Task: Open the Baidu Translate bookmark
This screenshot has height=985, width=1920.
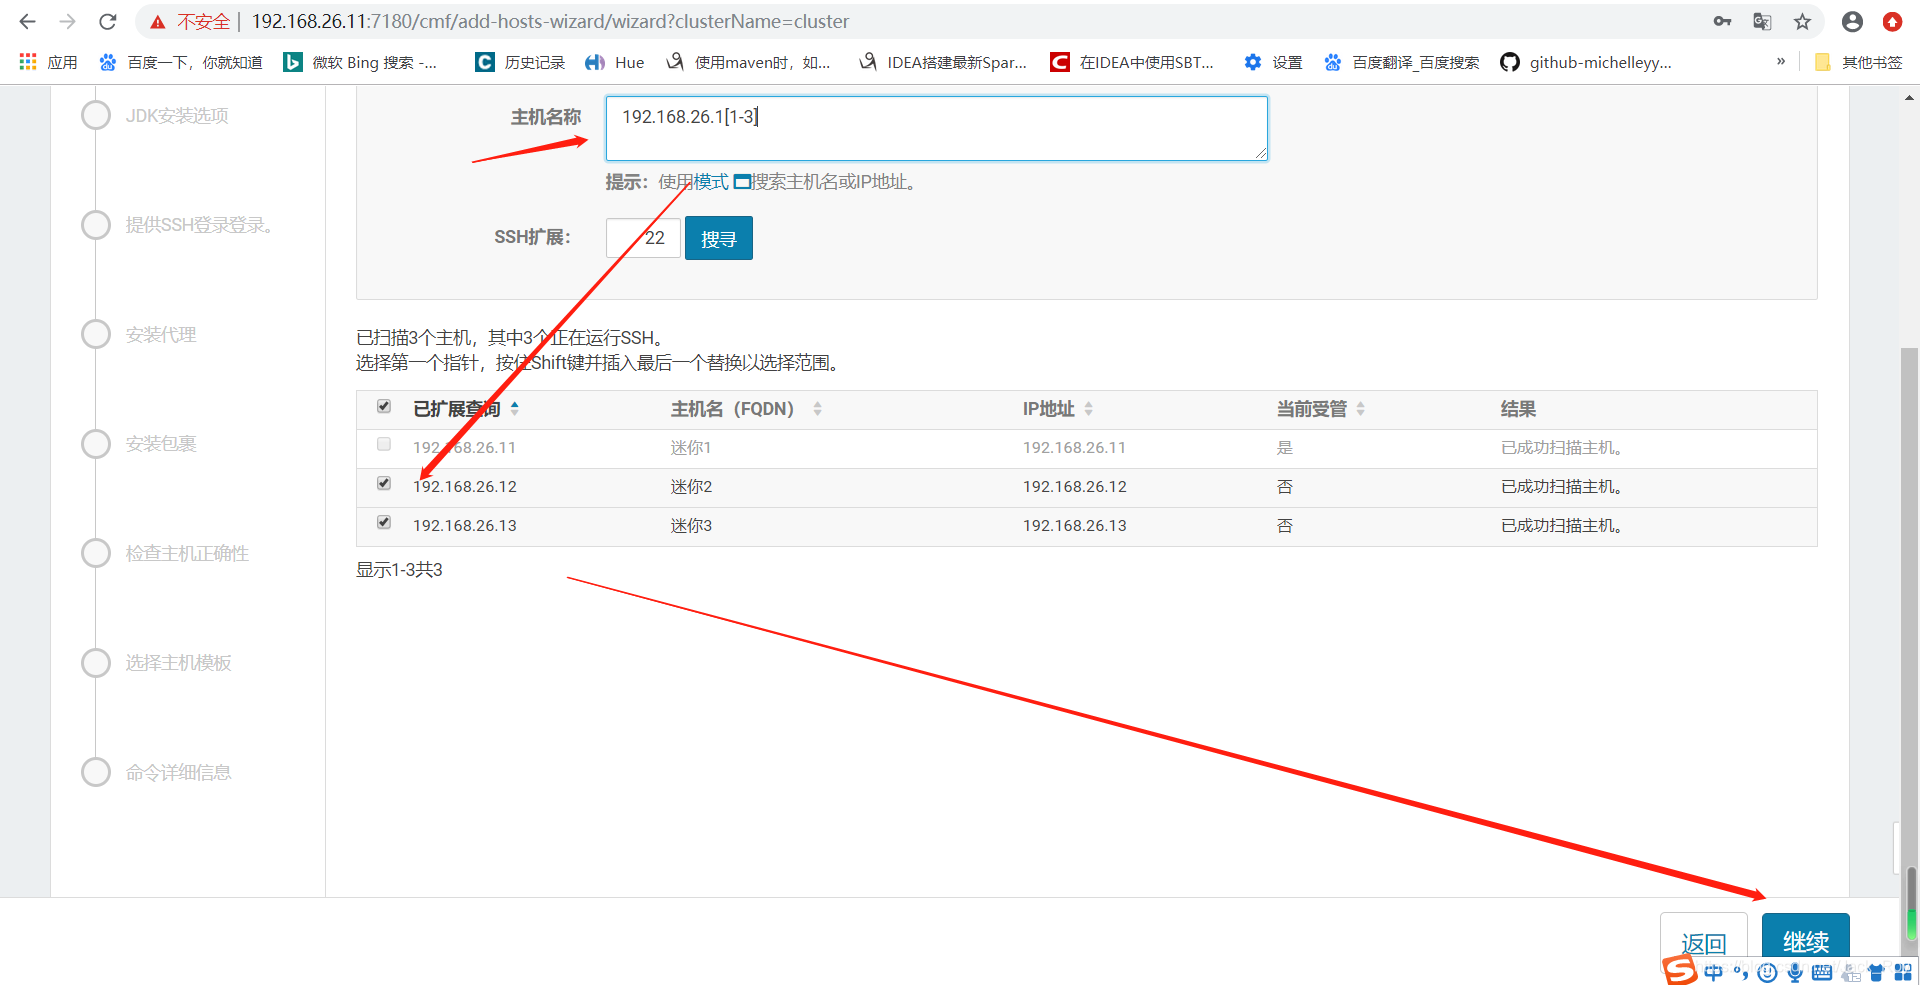Action: coord(1401,62)
